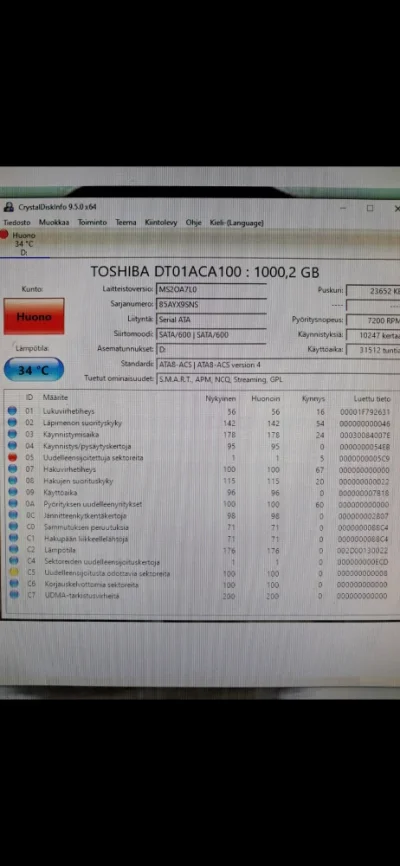This screenshot has width=400, height=866.
Task: Click the Standardi field ATA8-ACS
Action: 278,365
